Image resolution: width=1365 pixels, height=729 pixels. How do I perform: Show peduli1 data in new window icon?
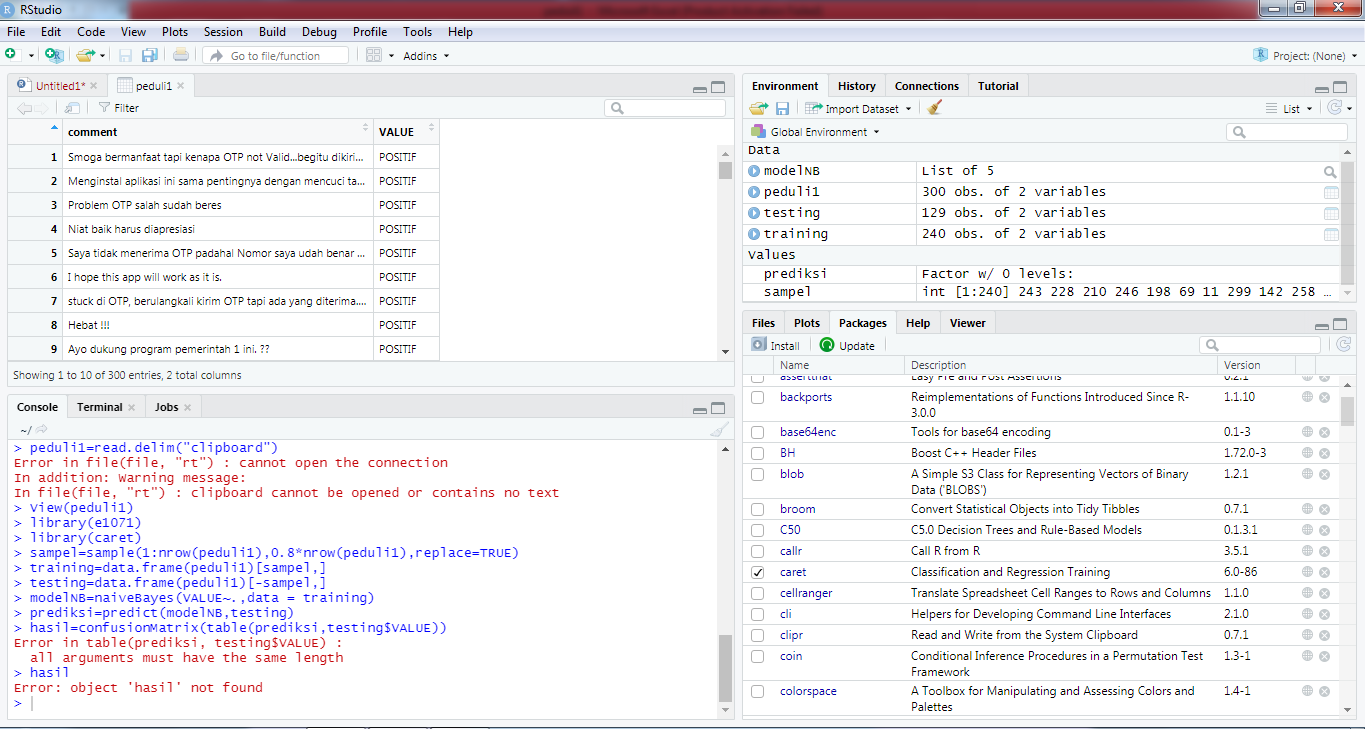point(72,107)
